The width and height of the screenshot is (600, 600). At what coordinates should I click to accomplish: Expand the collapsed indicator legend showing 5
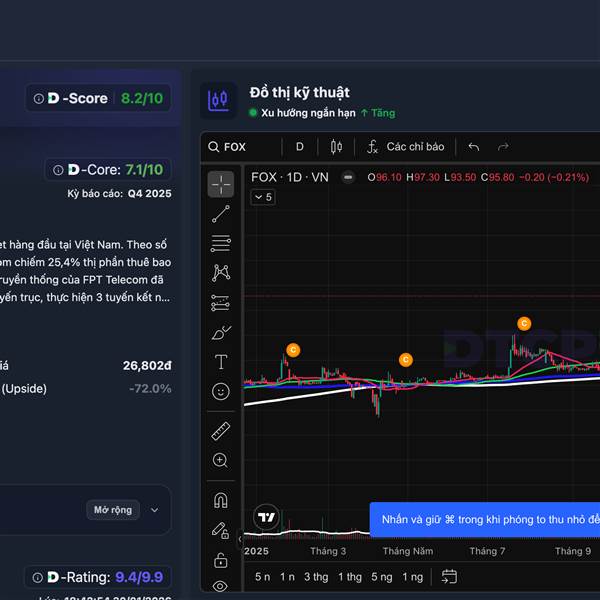[262, 197]
